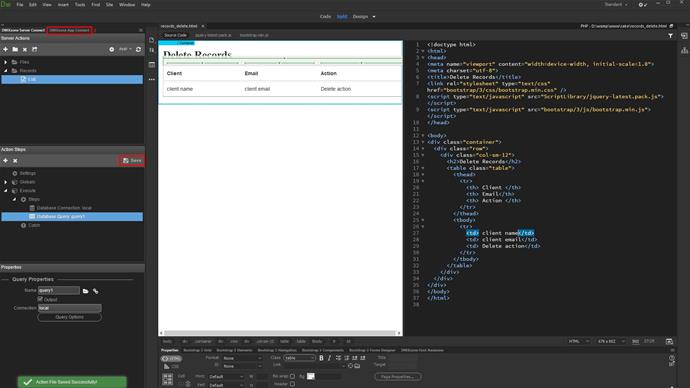Open the Format dropdown in Properties
This screenshot has height=388, width=690.
(x=242, y=358)
